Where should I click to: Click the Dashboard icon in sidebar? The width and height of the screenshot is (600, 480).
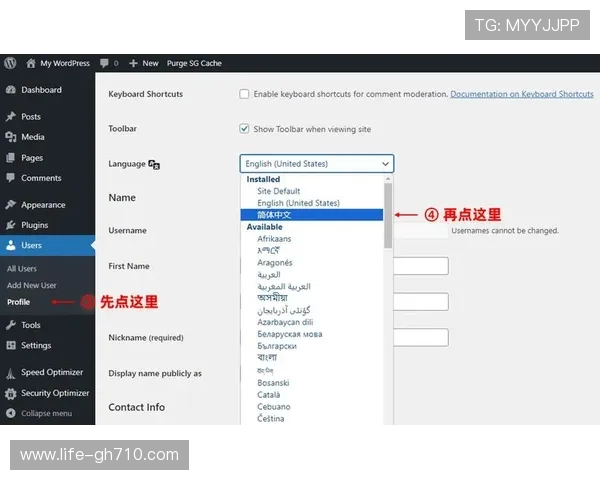(x=10, y=90)
